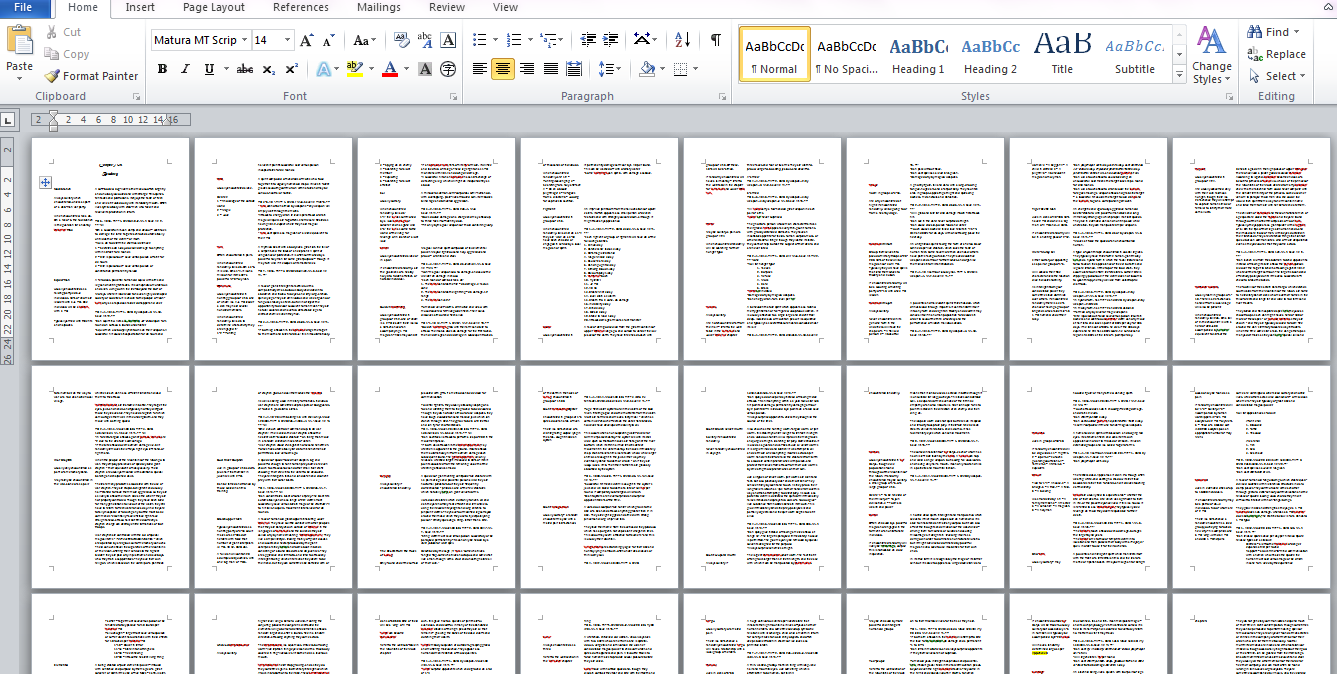Toggle Strikethrough formatting
Viewport: 1337px width, 674px height.
point(245,69)
